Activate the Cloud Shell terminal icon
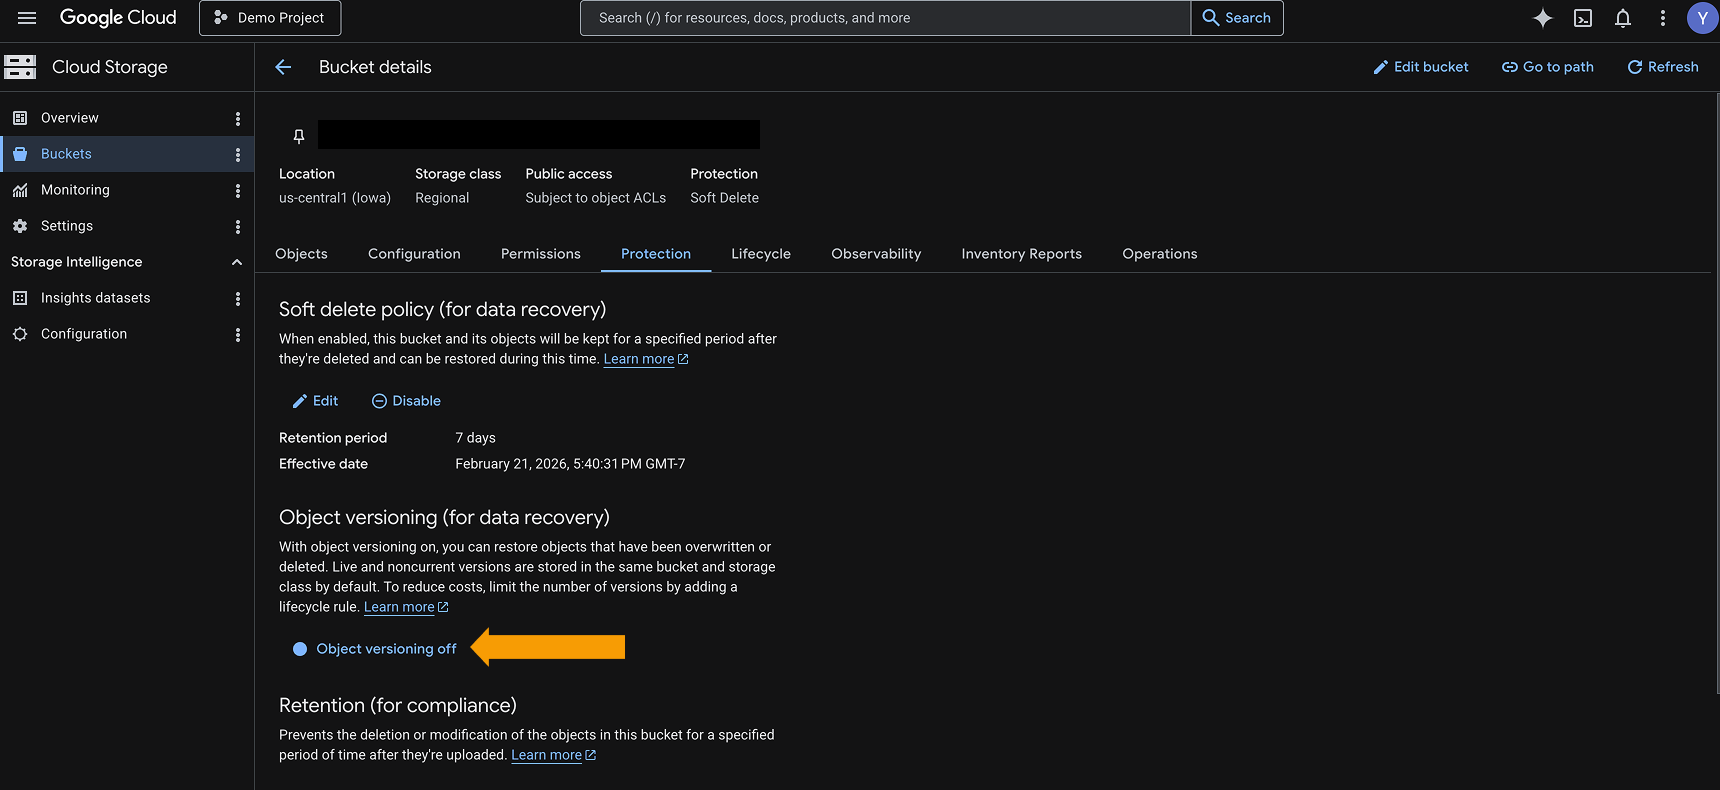This screenshot has height=790, width=1720. point(1583,18)
